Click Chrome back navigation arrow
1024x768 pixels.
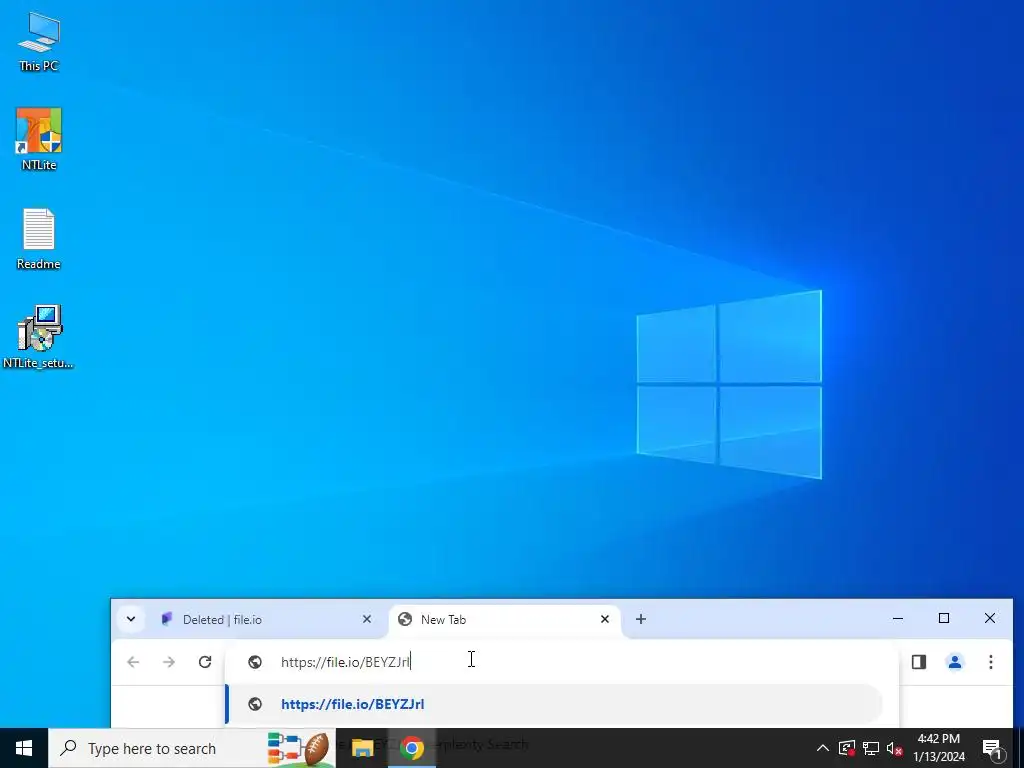(133, 662)
